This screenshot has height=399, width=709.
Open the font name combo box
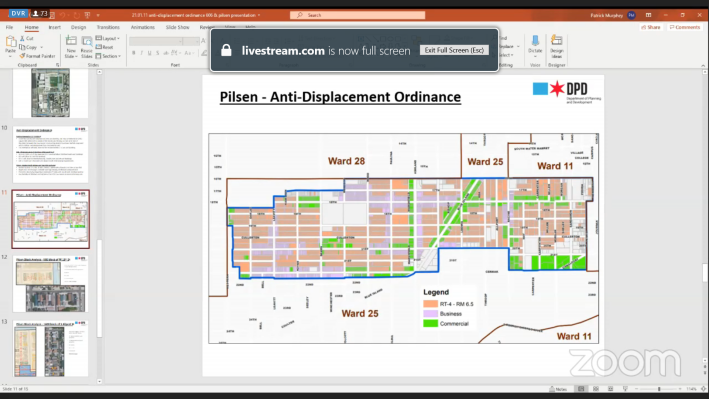(156, 41)
